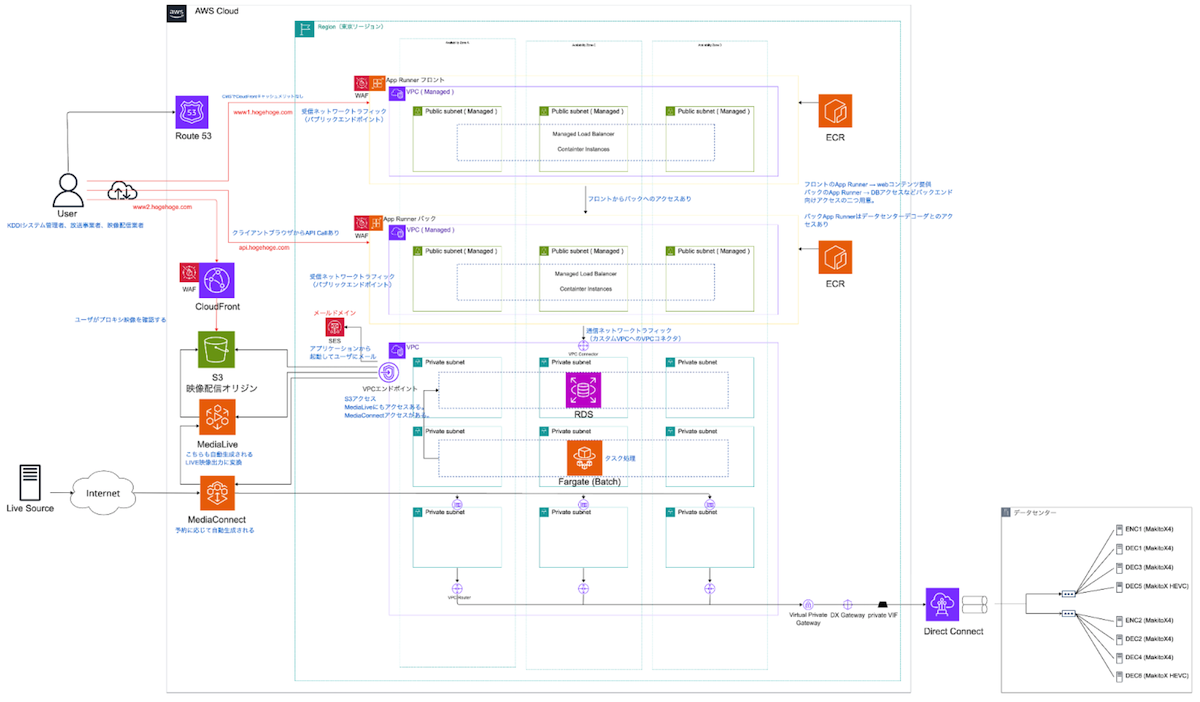The image size is (1200, 702).
Task: Click the green S3 bucket icon
Action: 216,352
